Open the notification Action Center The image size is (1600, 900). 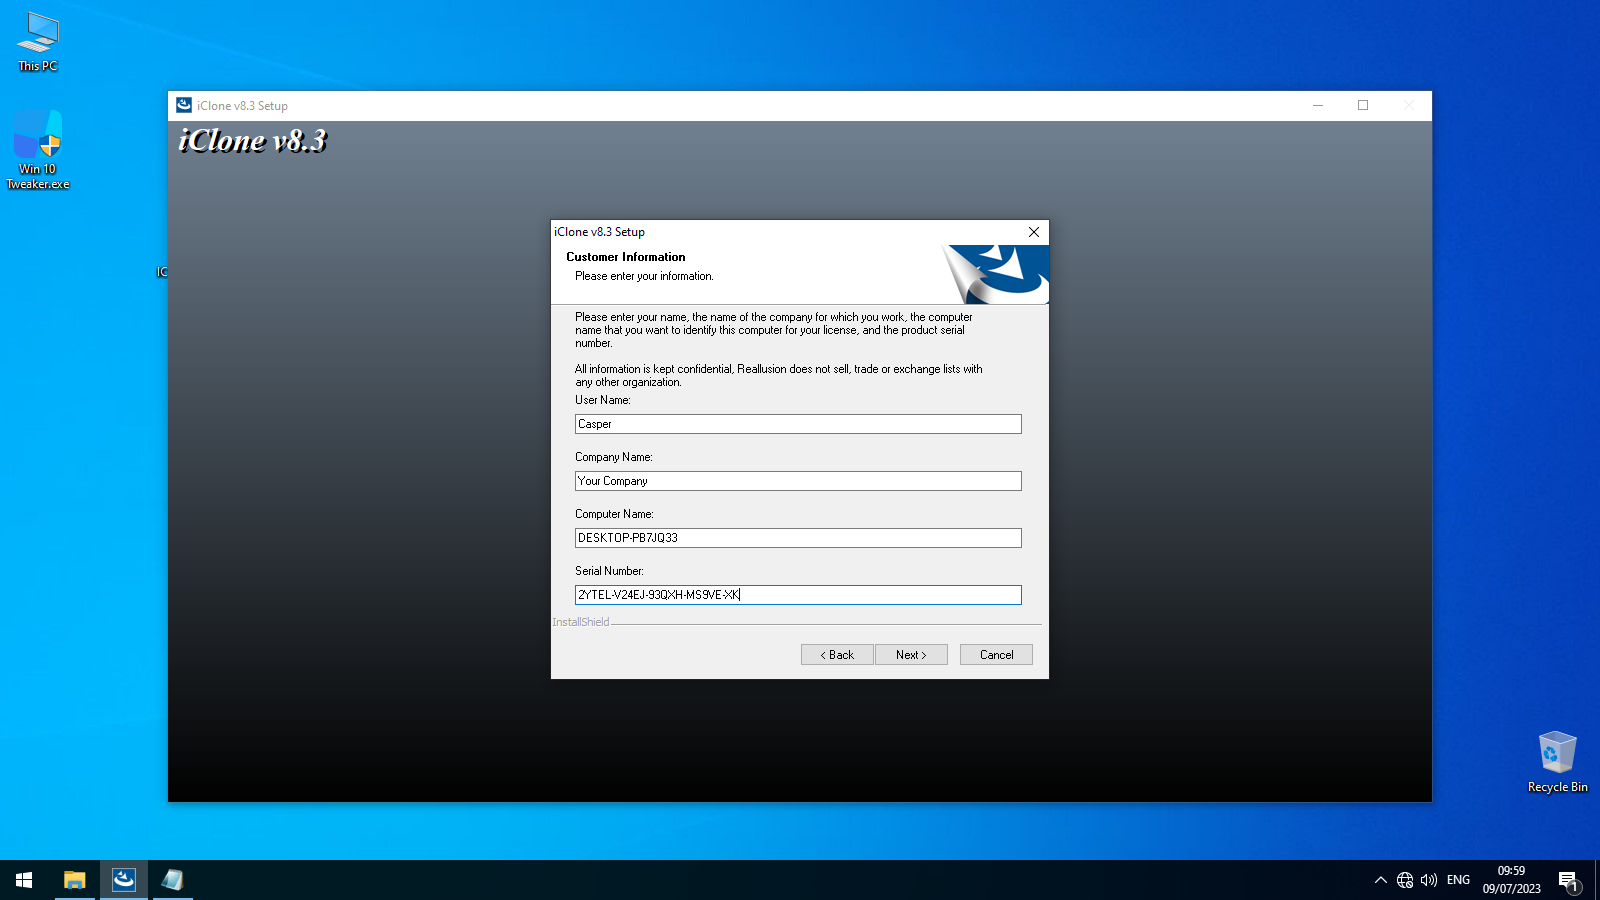(x=1568, y=880)
